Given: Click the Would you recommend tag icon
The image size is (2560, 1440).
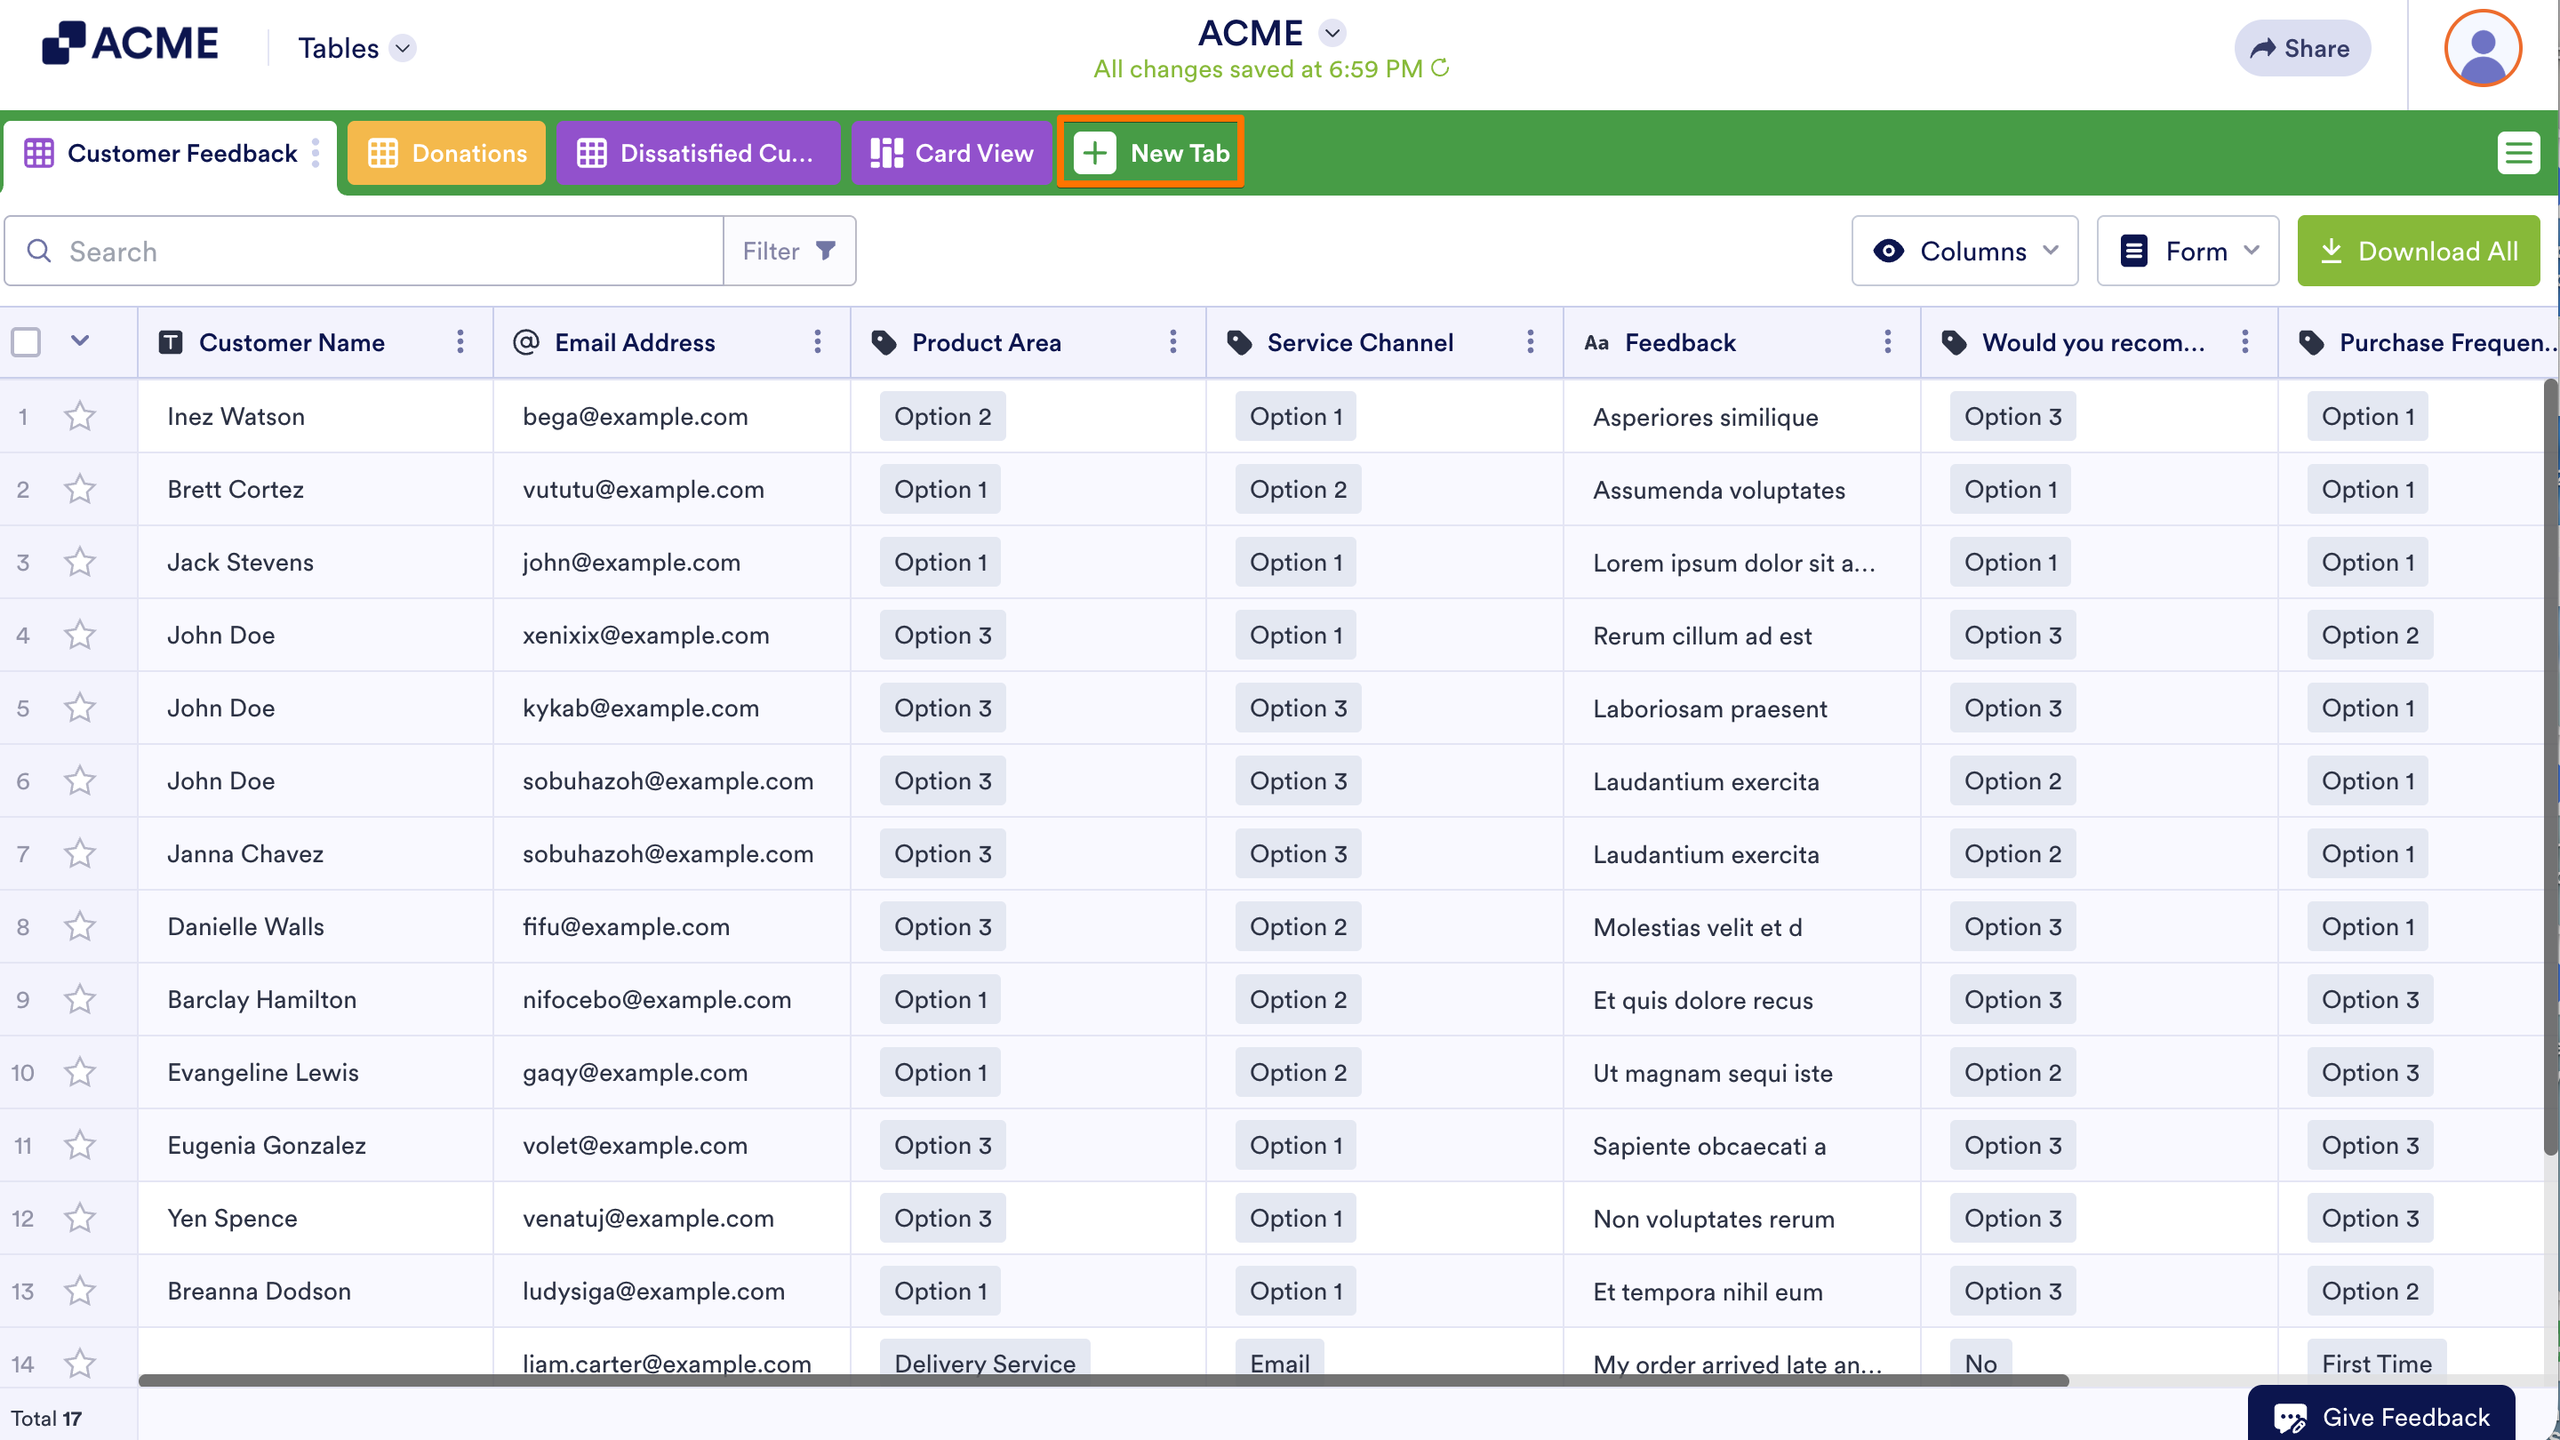Looking at the screenshot, I should click(x=1955, y=343).
